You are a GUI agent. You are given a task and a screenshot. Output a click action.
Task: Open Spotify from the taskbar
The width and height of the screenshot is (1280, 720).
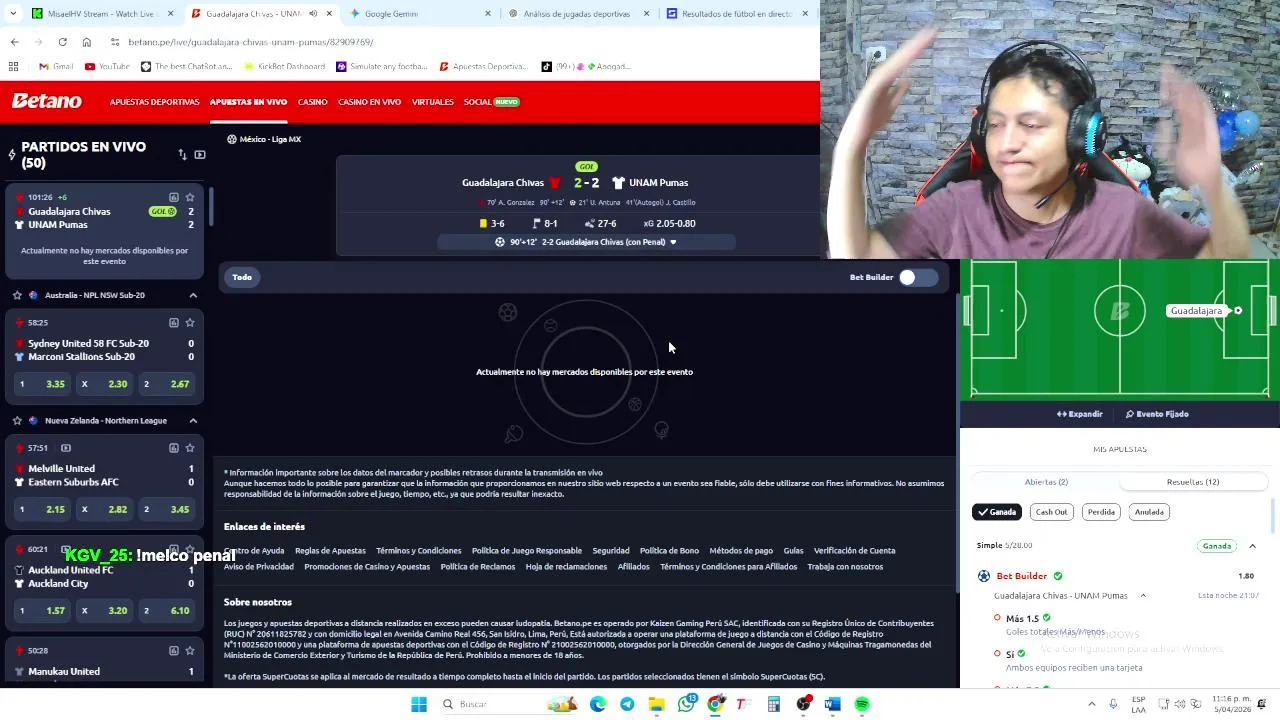862,704
